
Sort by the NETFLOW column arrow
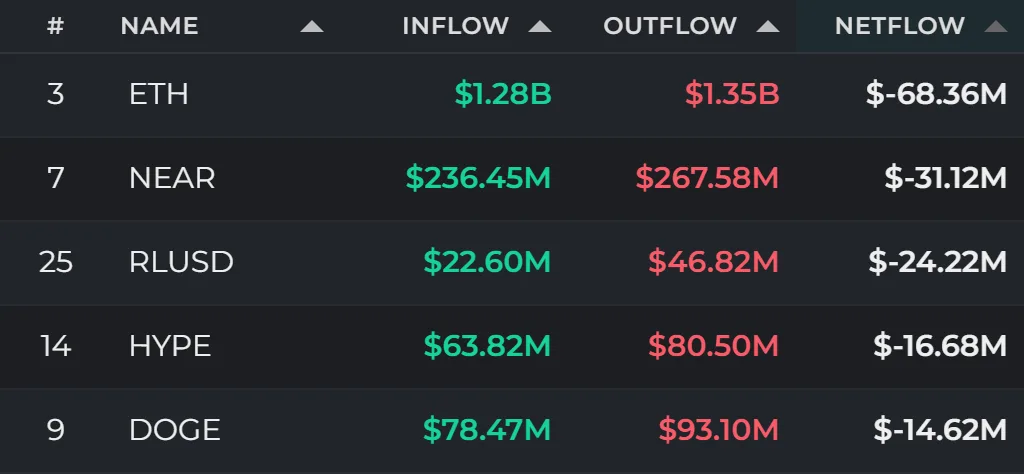point(996,26)
